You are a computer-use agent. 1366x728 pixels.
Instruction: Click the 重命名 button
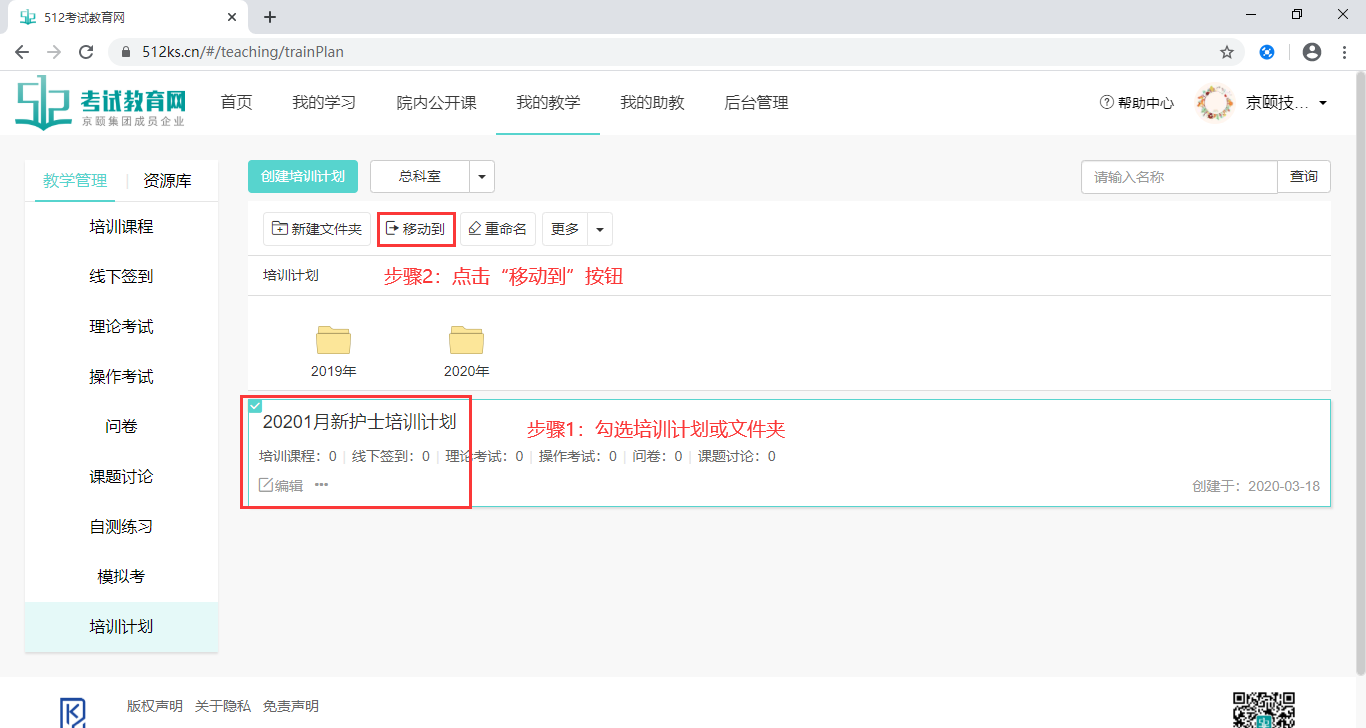(498, 229)
